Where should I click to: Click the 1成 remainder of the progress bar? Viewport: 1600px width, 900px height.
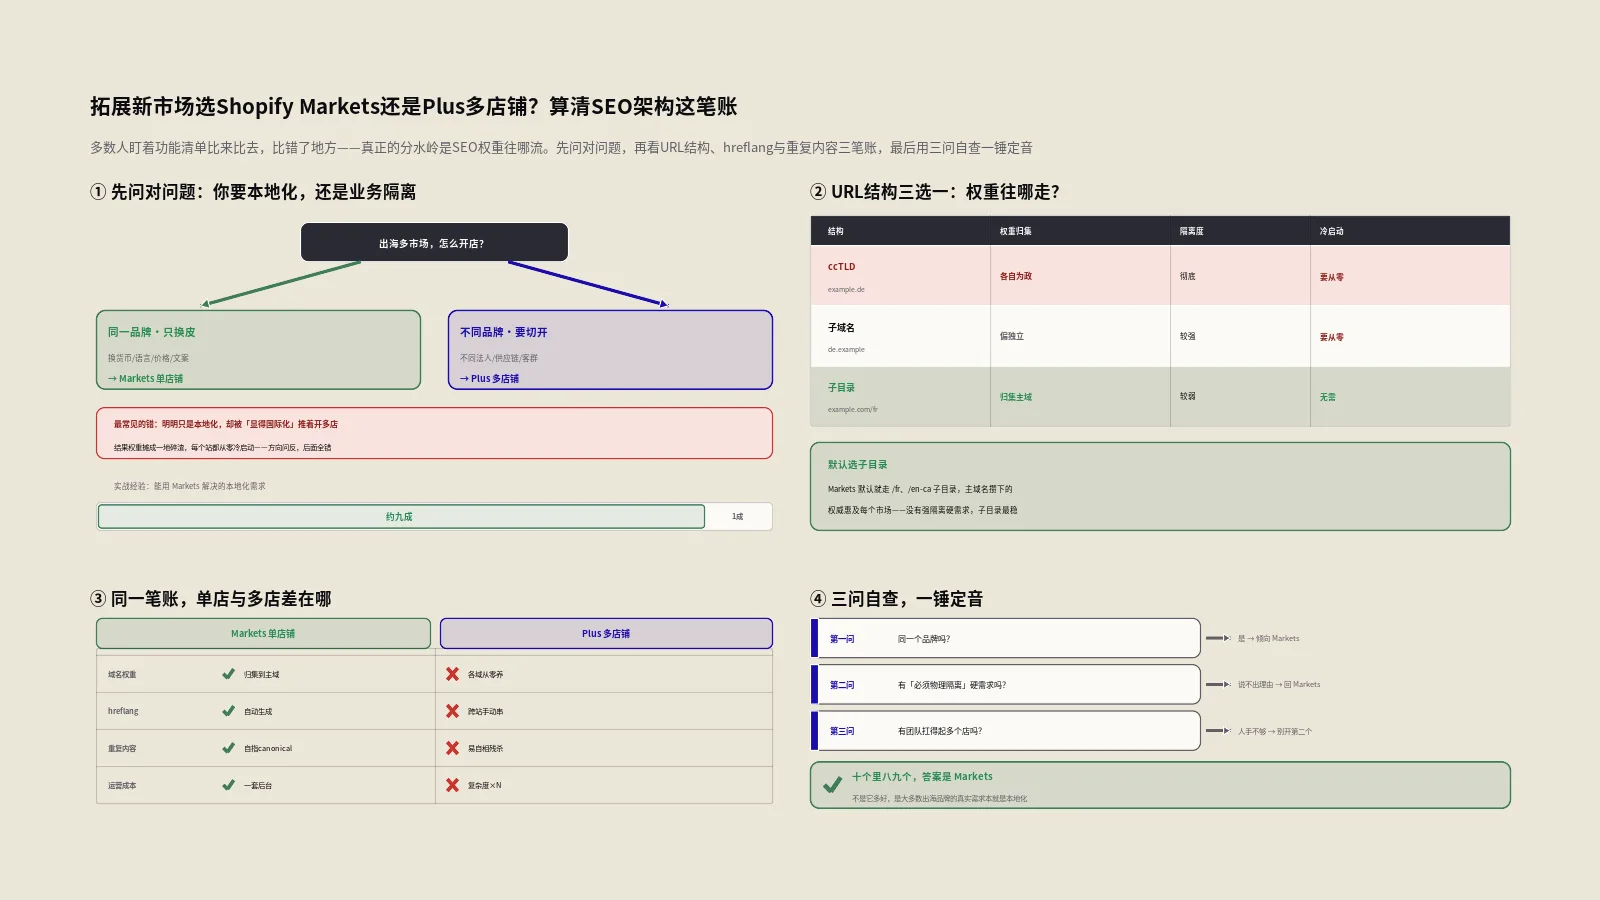point(738,516)
